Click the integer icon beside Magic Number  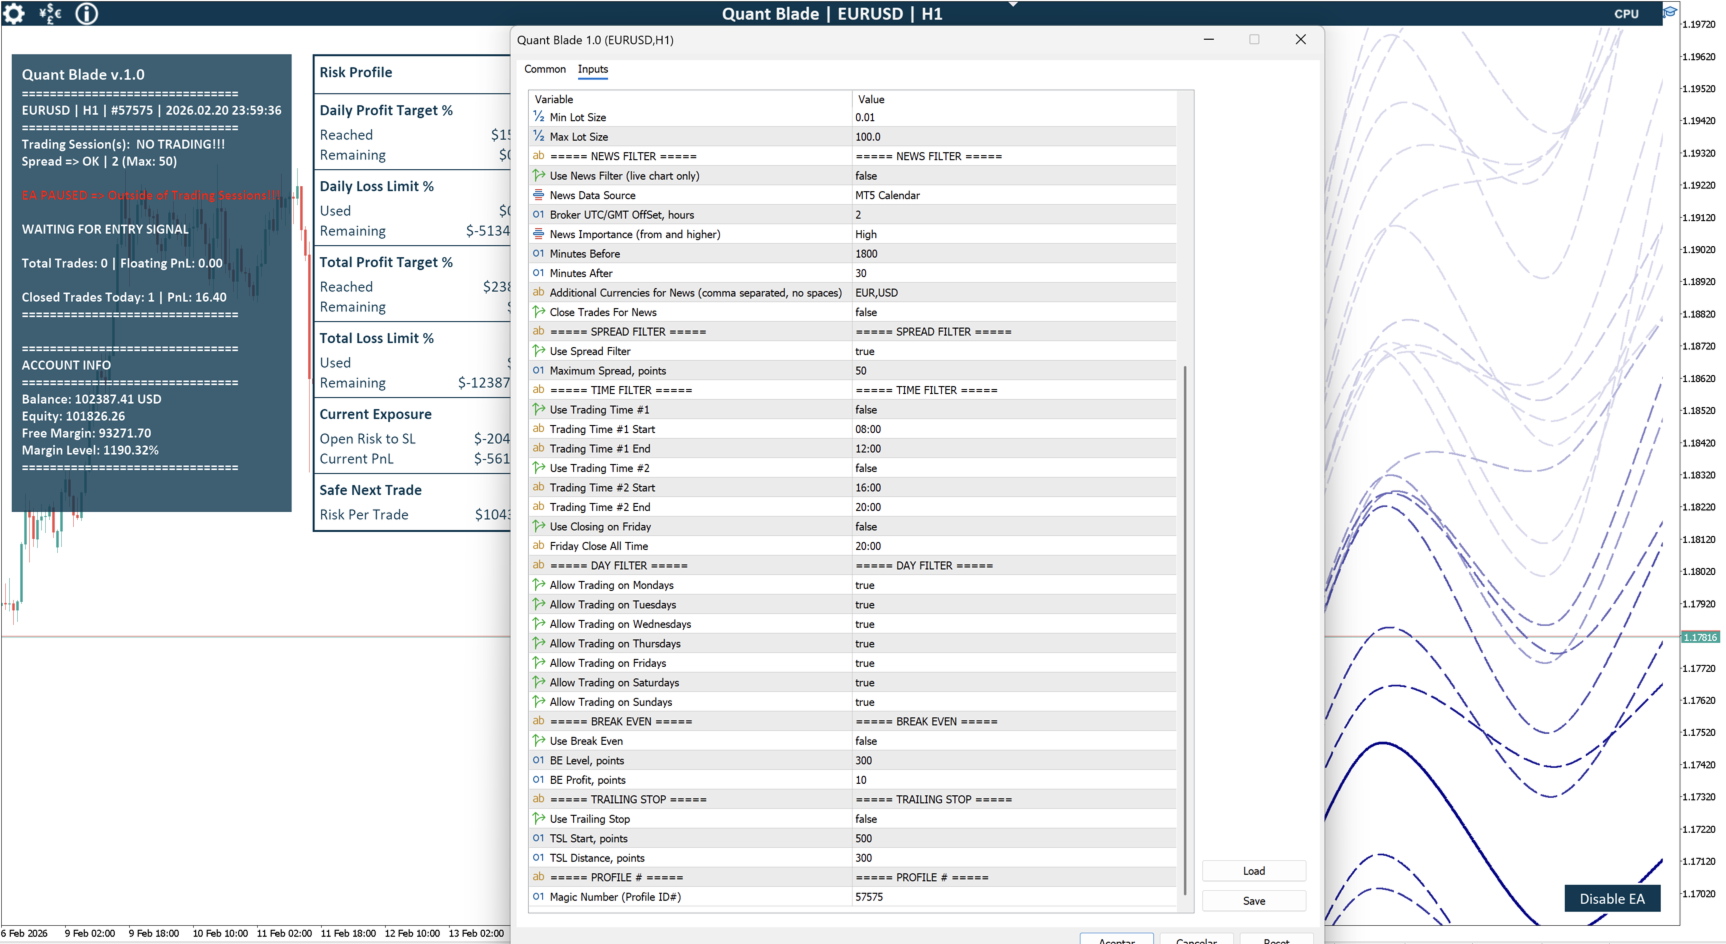tap(539, 897)
